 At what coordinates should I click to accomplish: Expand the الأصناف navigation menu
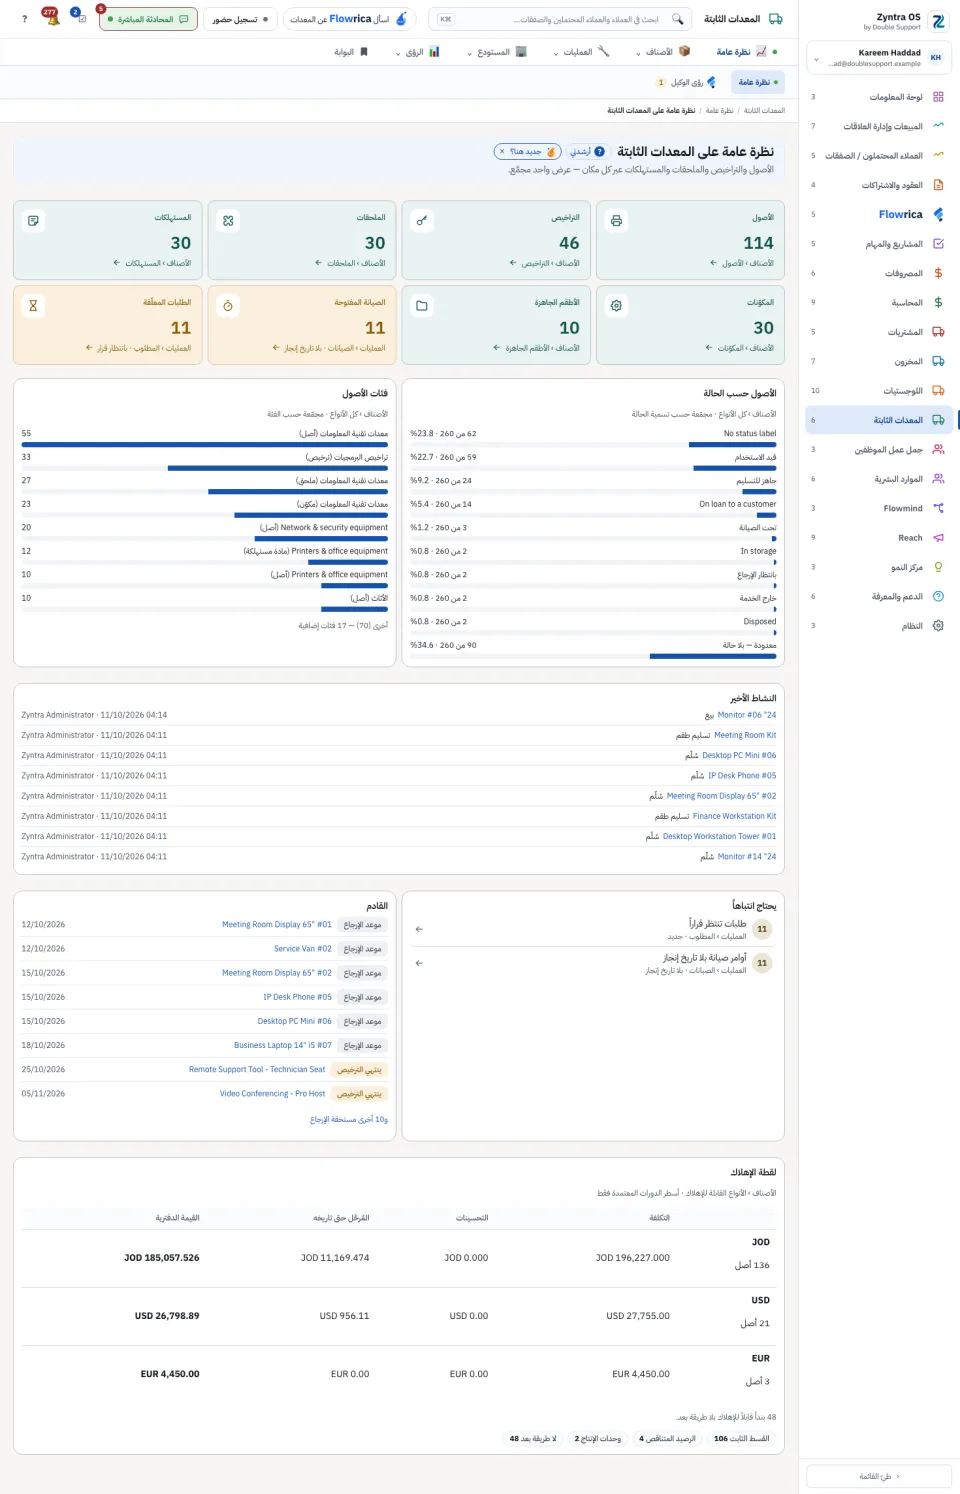[663, 52]
